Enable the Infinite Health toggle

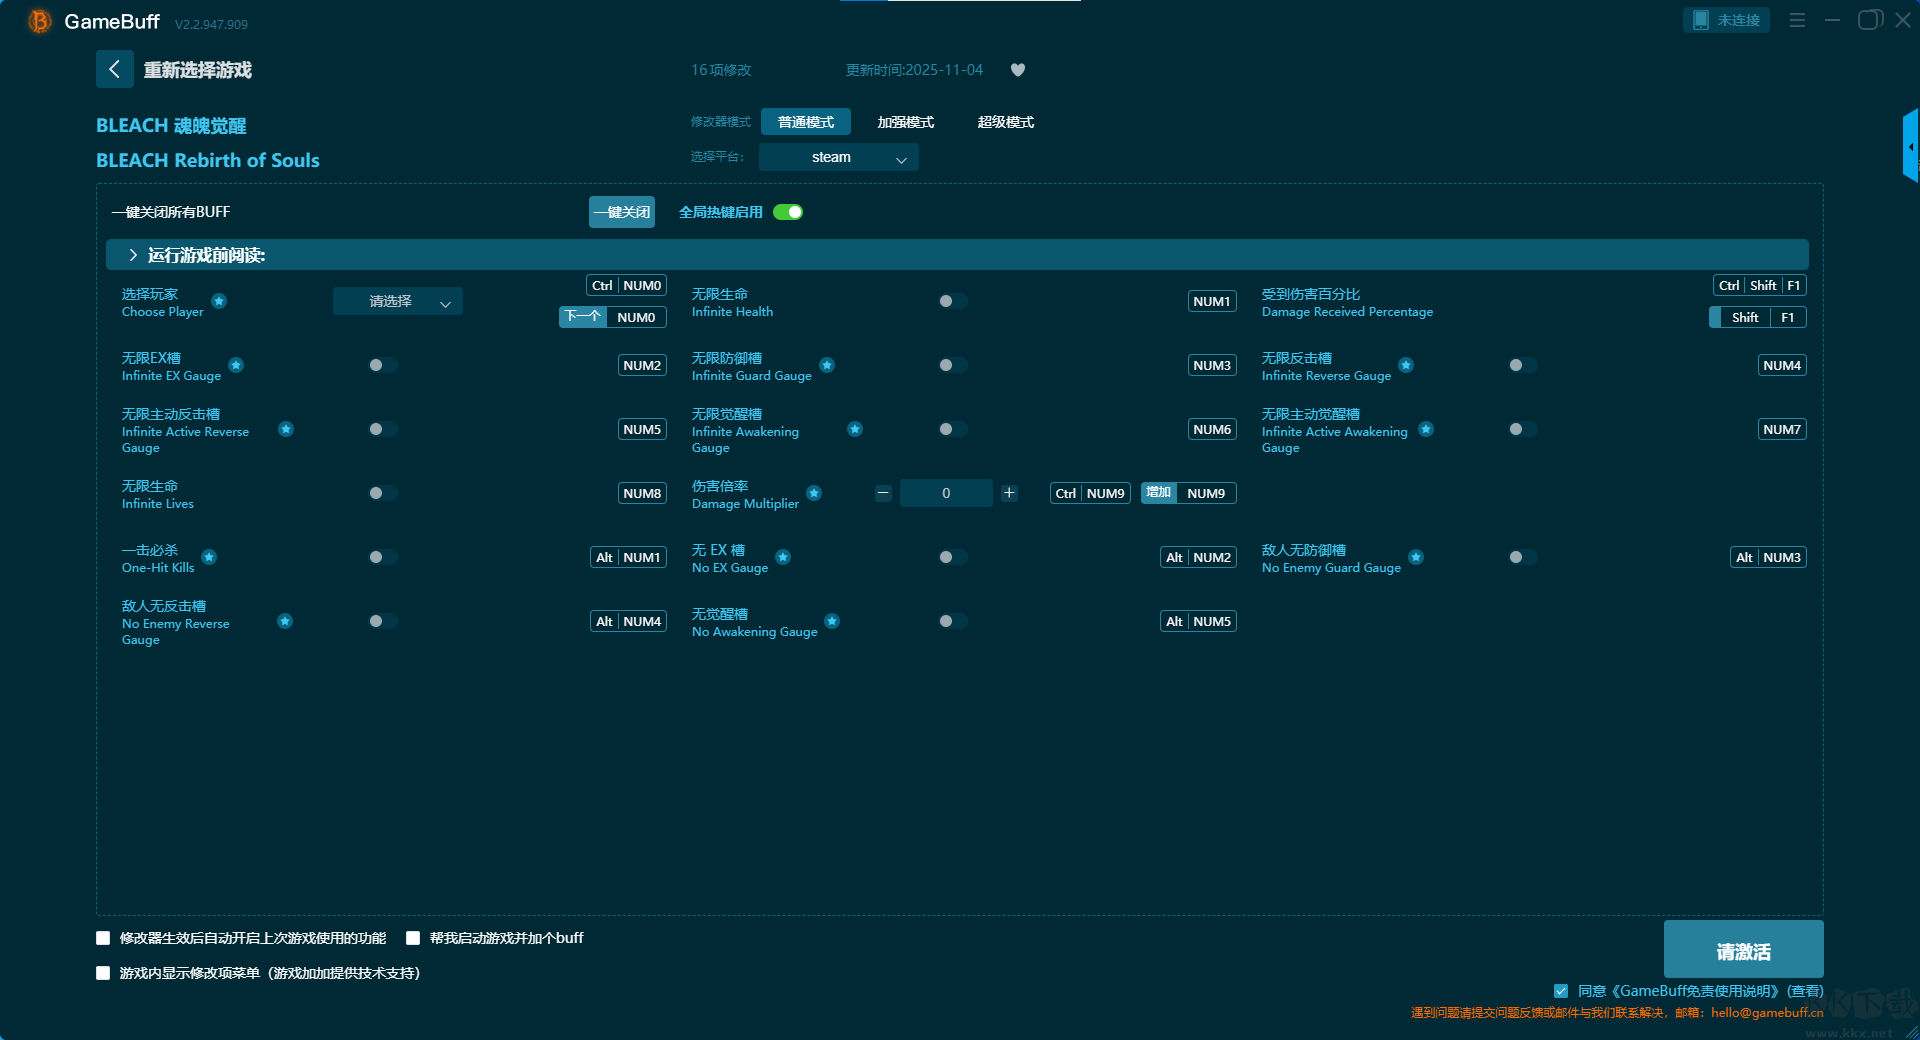pos(952,301)
